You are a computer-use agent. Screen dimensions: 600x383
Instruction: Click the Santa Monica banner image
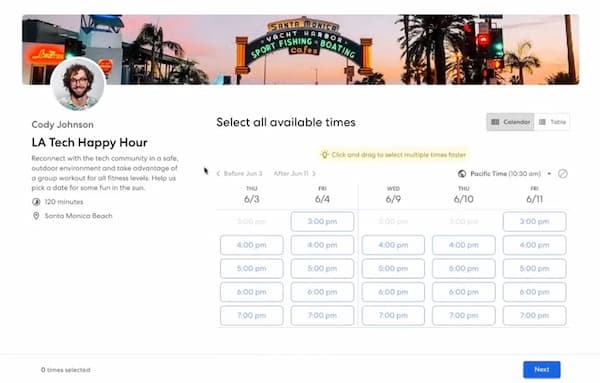[x=300, y=49]
